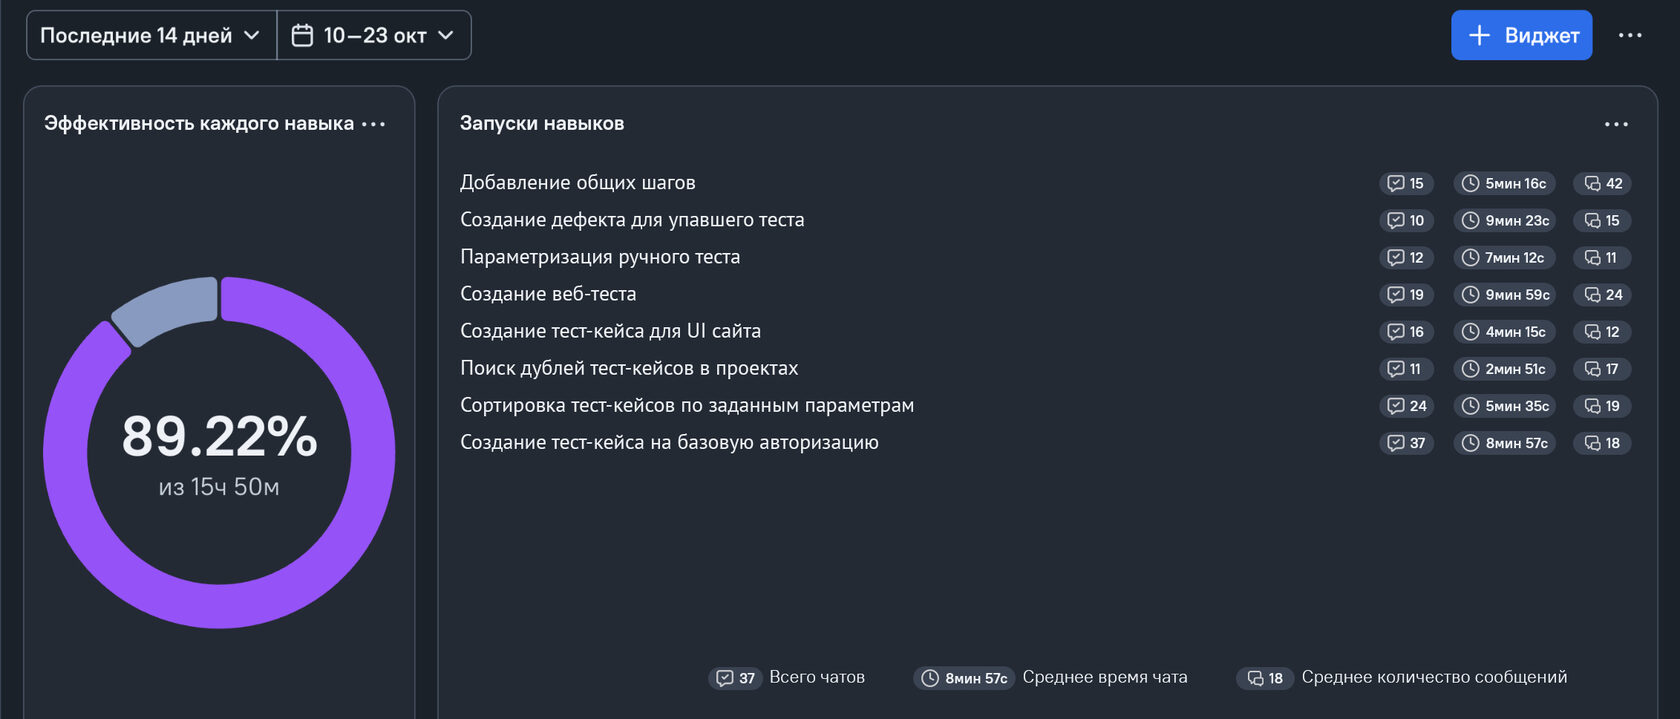The width and height of the screenshot is (1680, 719).
Task: Open options for Запуски навыков widget
Action: (1616, 124)
